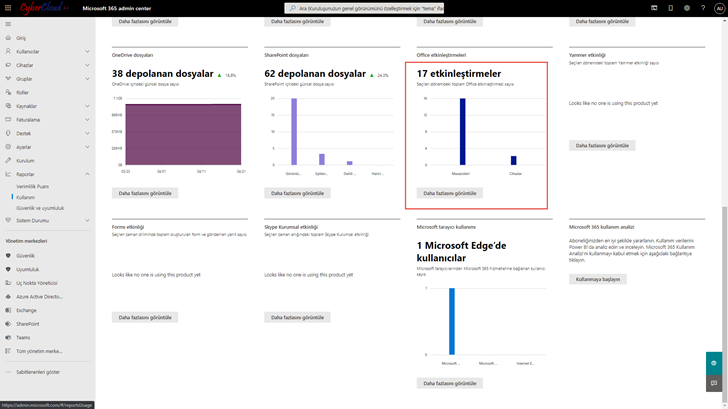Open the feedback chat button
Image resolution: width=728 pixels, height=409 pixels.
pos(714,383)
